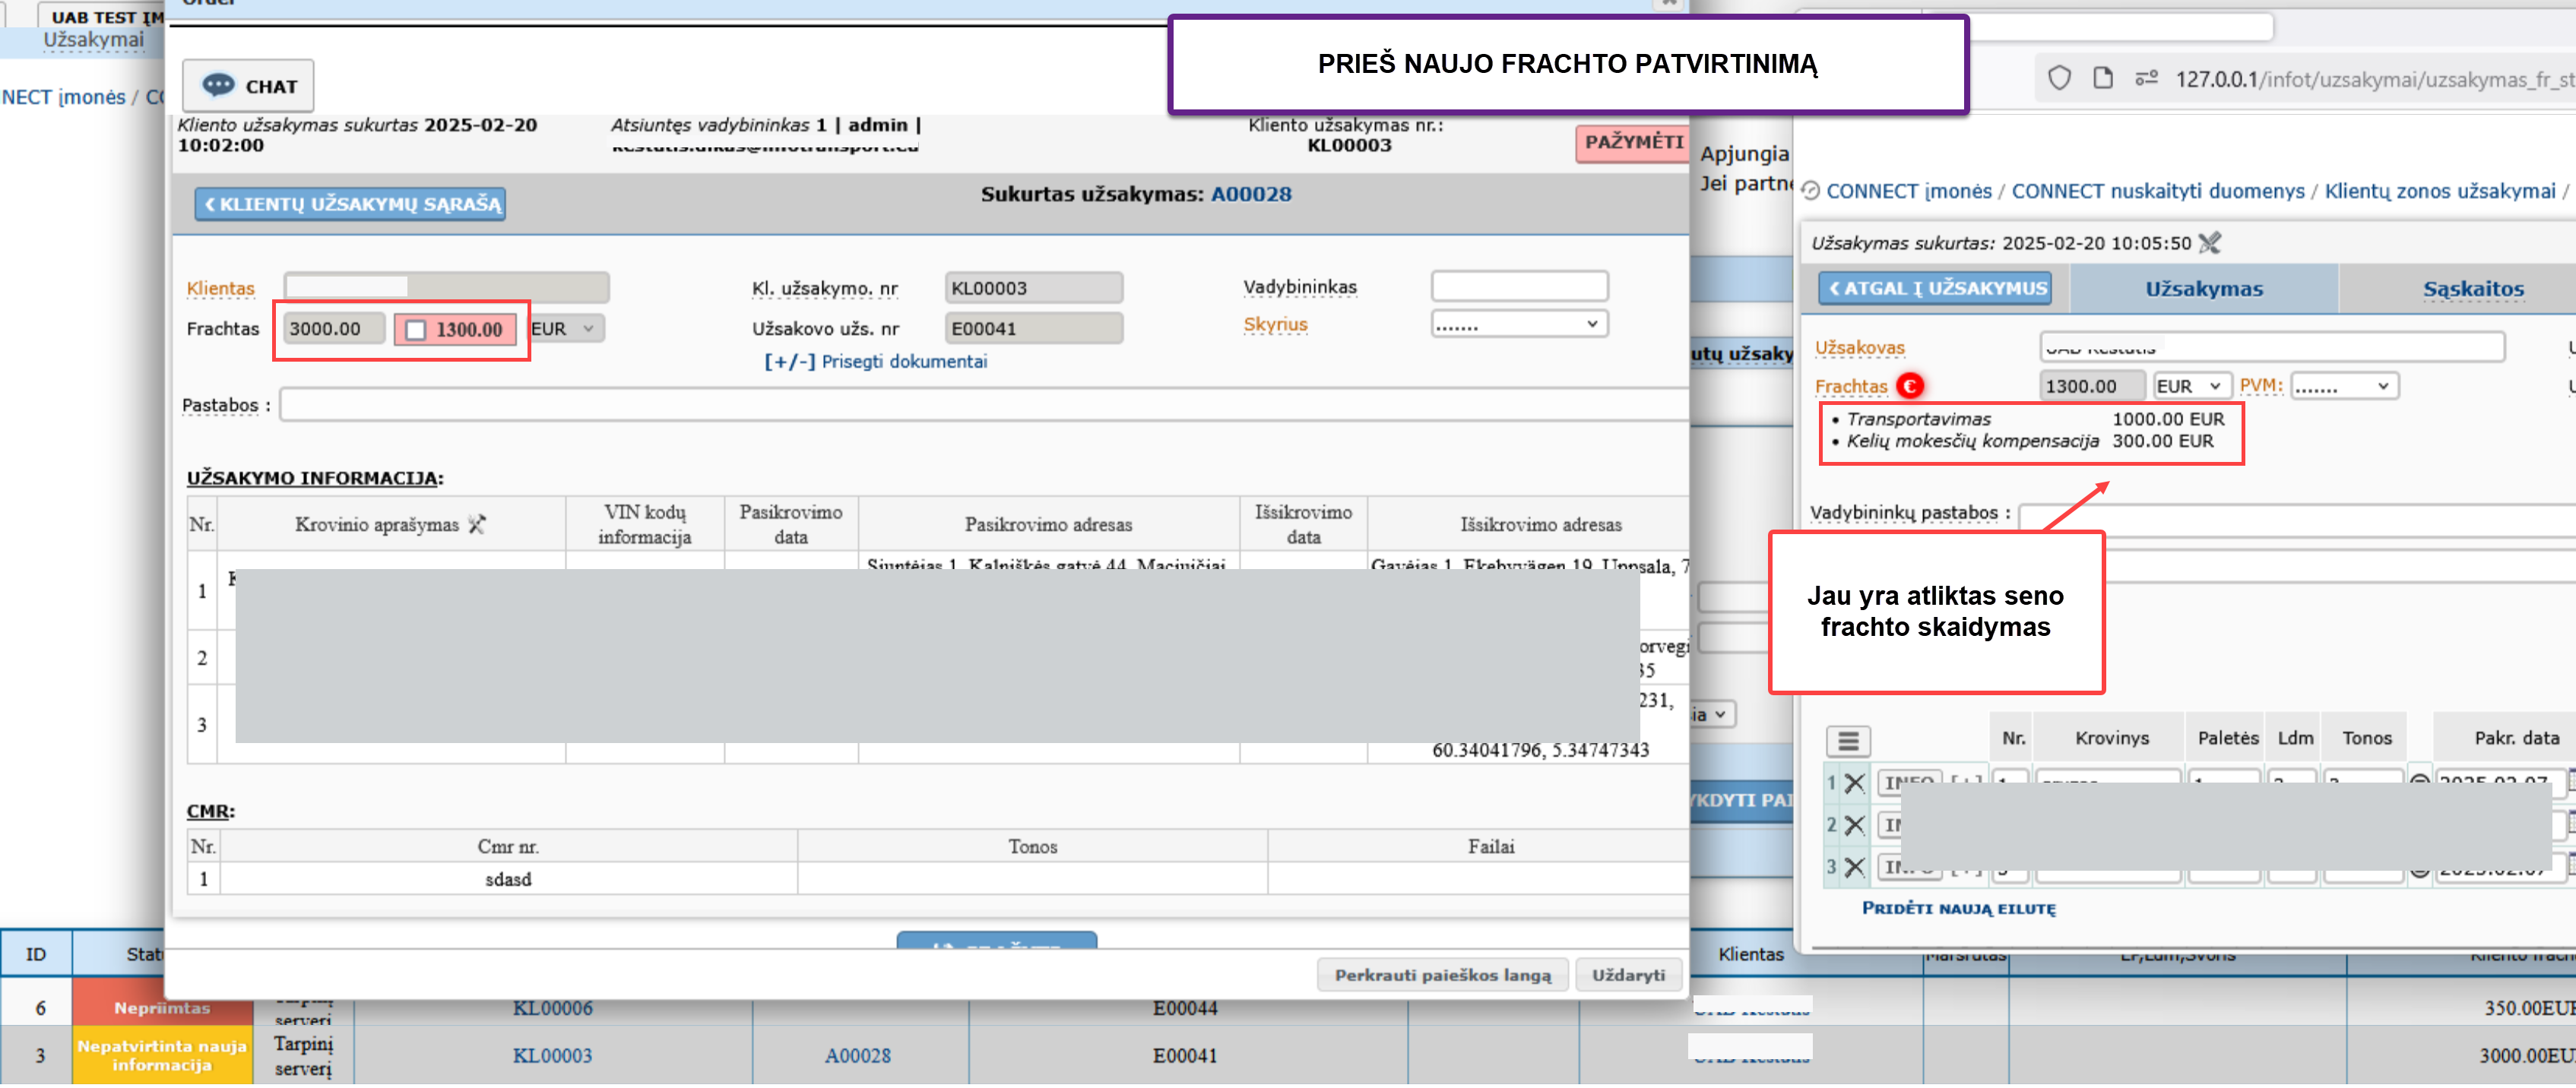
Task: Click the Užsakovas label link
Action: 1859,347
